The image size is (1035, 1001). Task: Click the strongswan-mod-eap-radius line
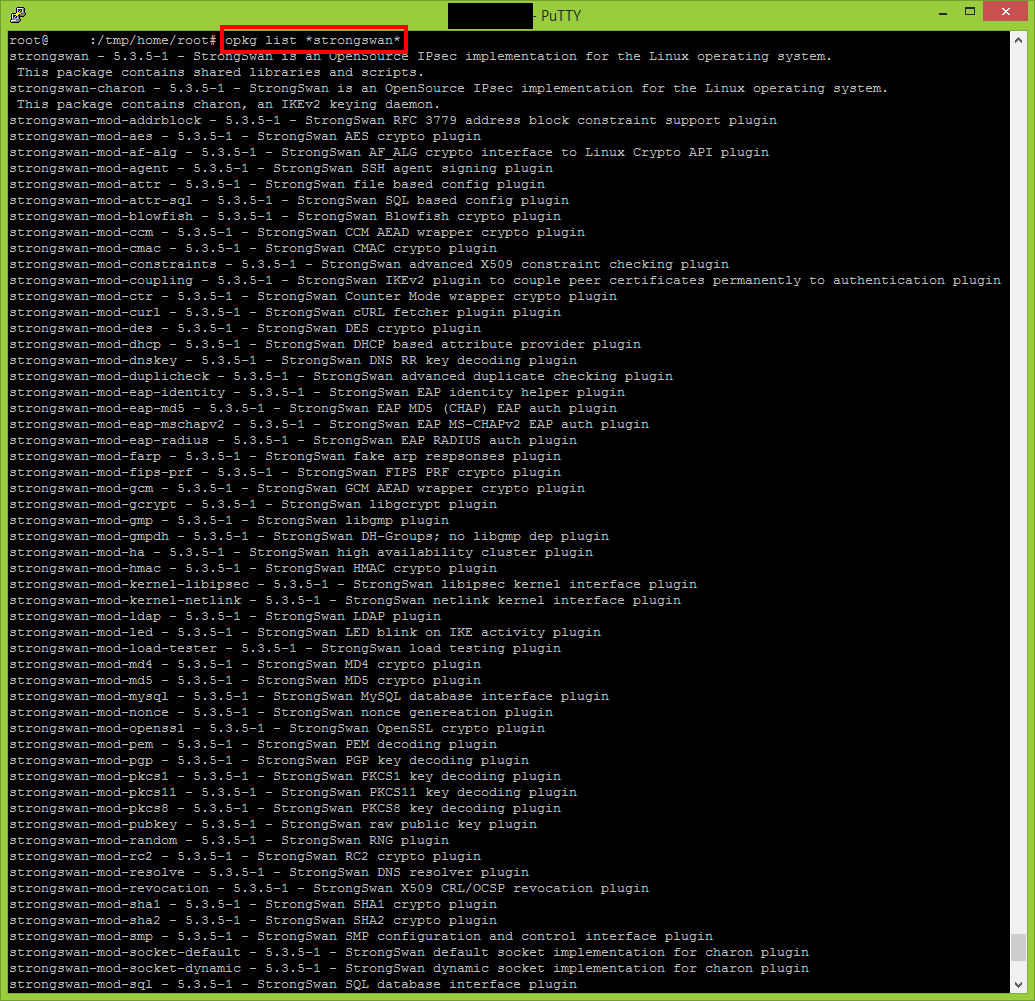[x=293, y=440]
